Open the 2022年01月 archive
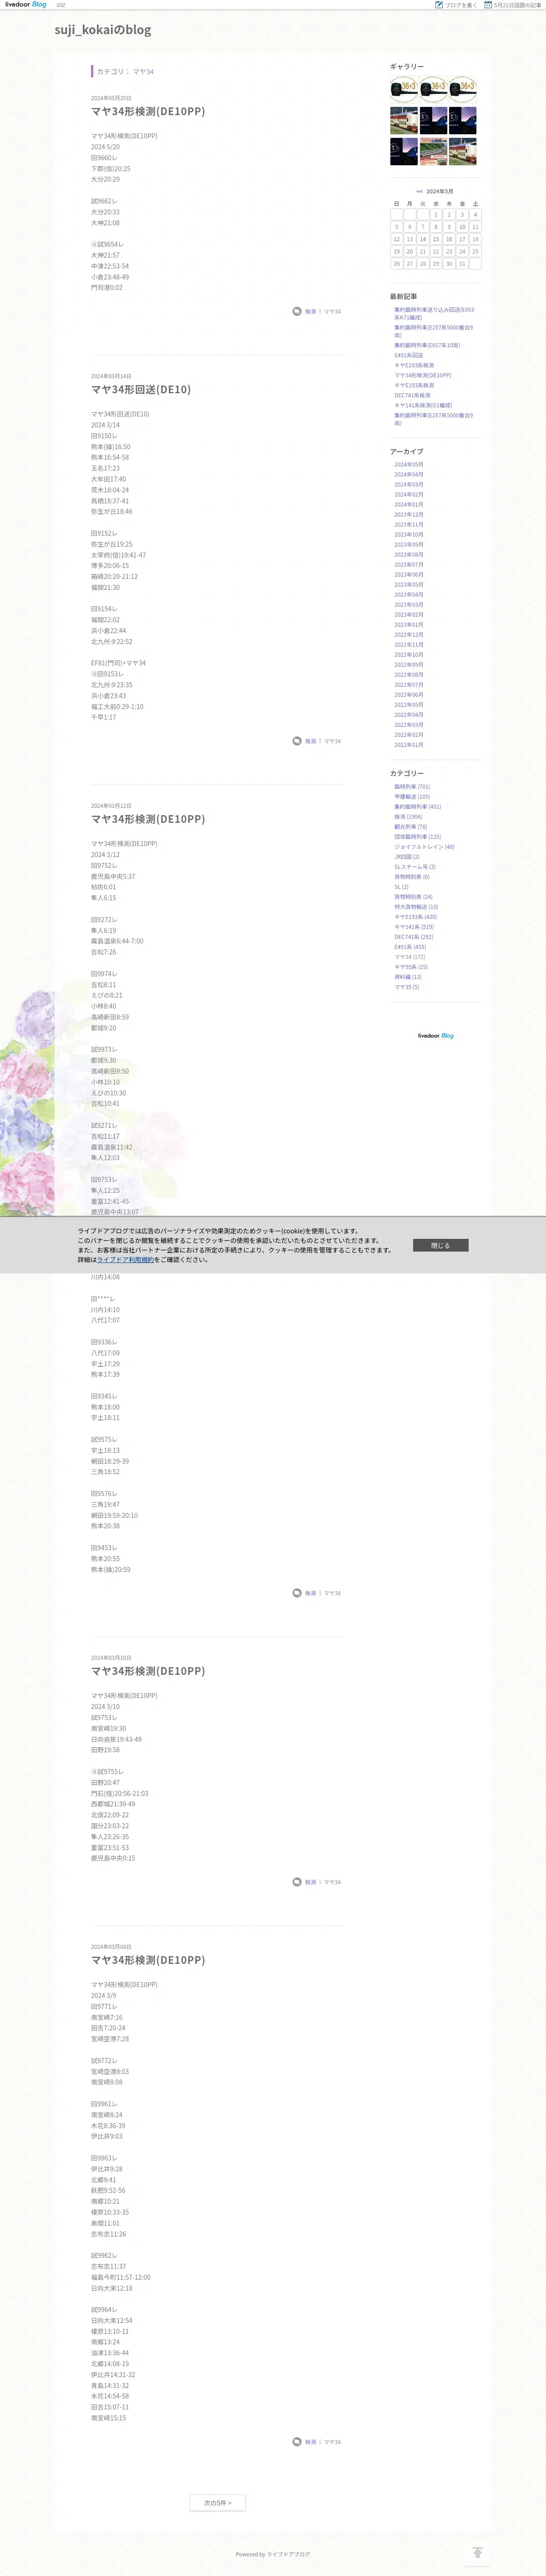 point(408,744)
